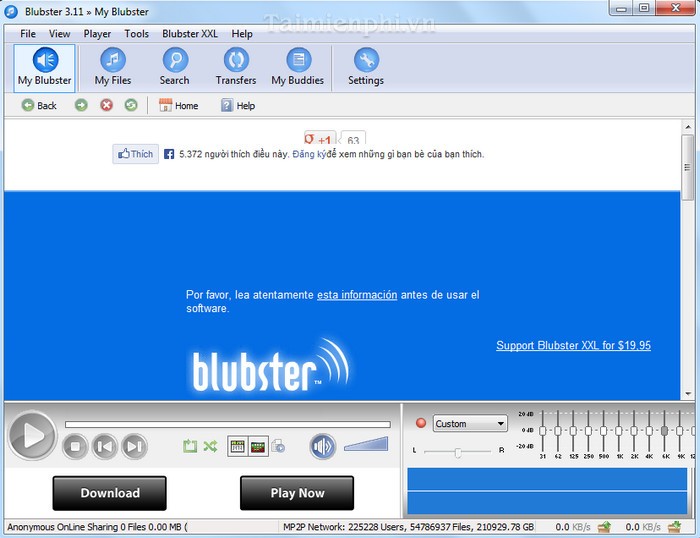Adjust the 62 Hz equalizer band
700x538 pixels.
[x=558, y=431]
